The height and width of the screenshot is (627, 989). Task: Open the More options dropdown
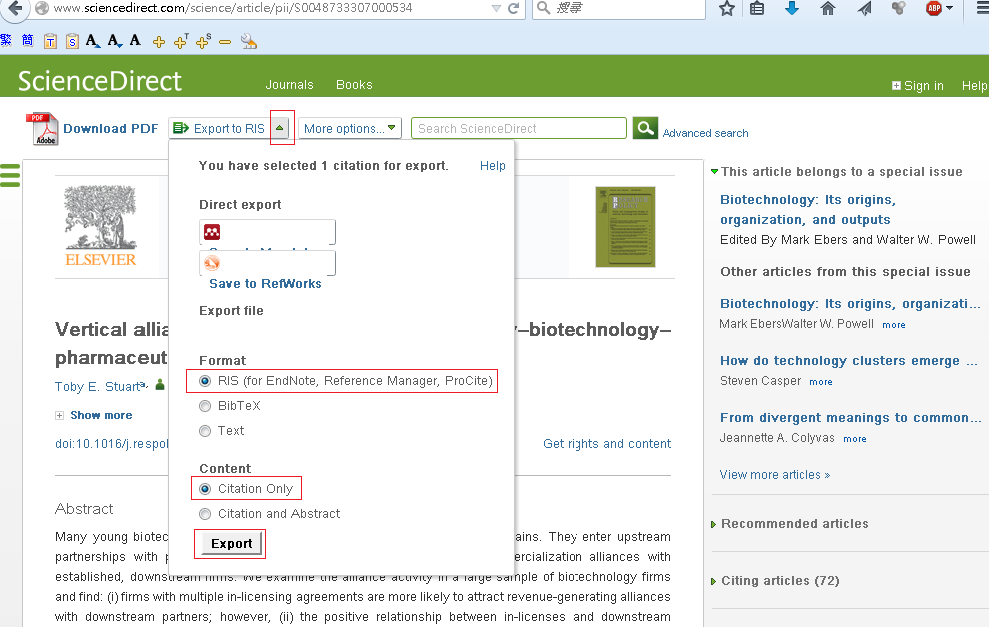click(349, 129)
